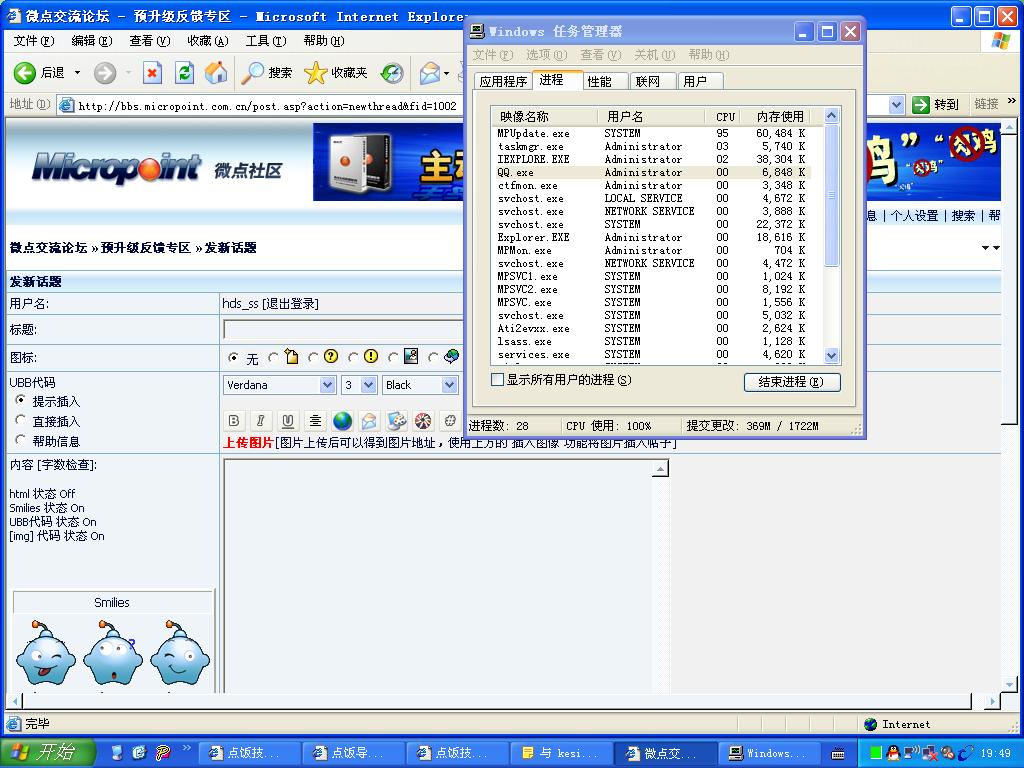This screenshot has width=1024, height=768.
Task: Select the 无 no-icon radio button
Action: click(233, 357)
